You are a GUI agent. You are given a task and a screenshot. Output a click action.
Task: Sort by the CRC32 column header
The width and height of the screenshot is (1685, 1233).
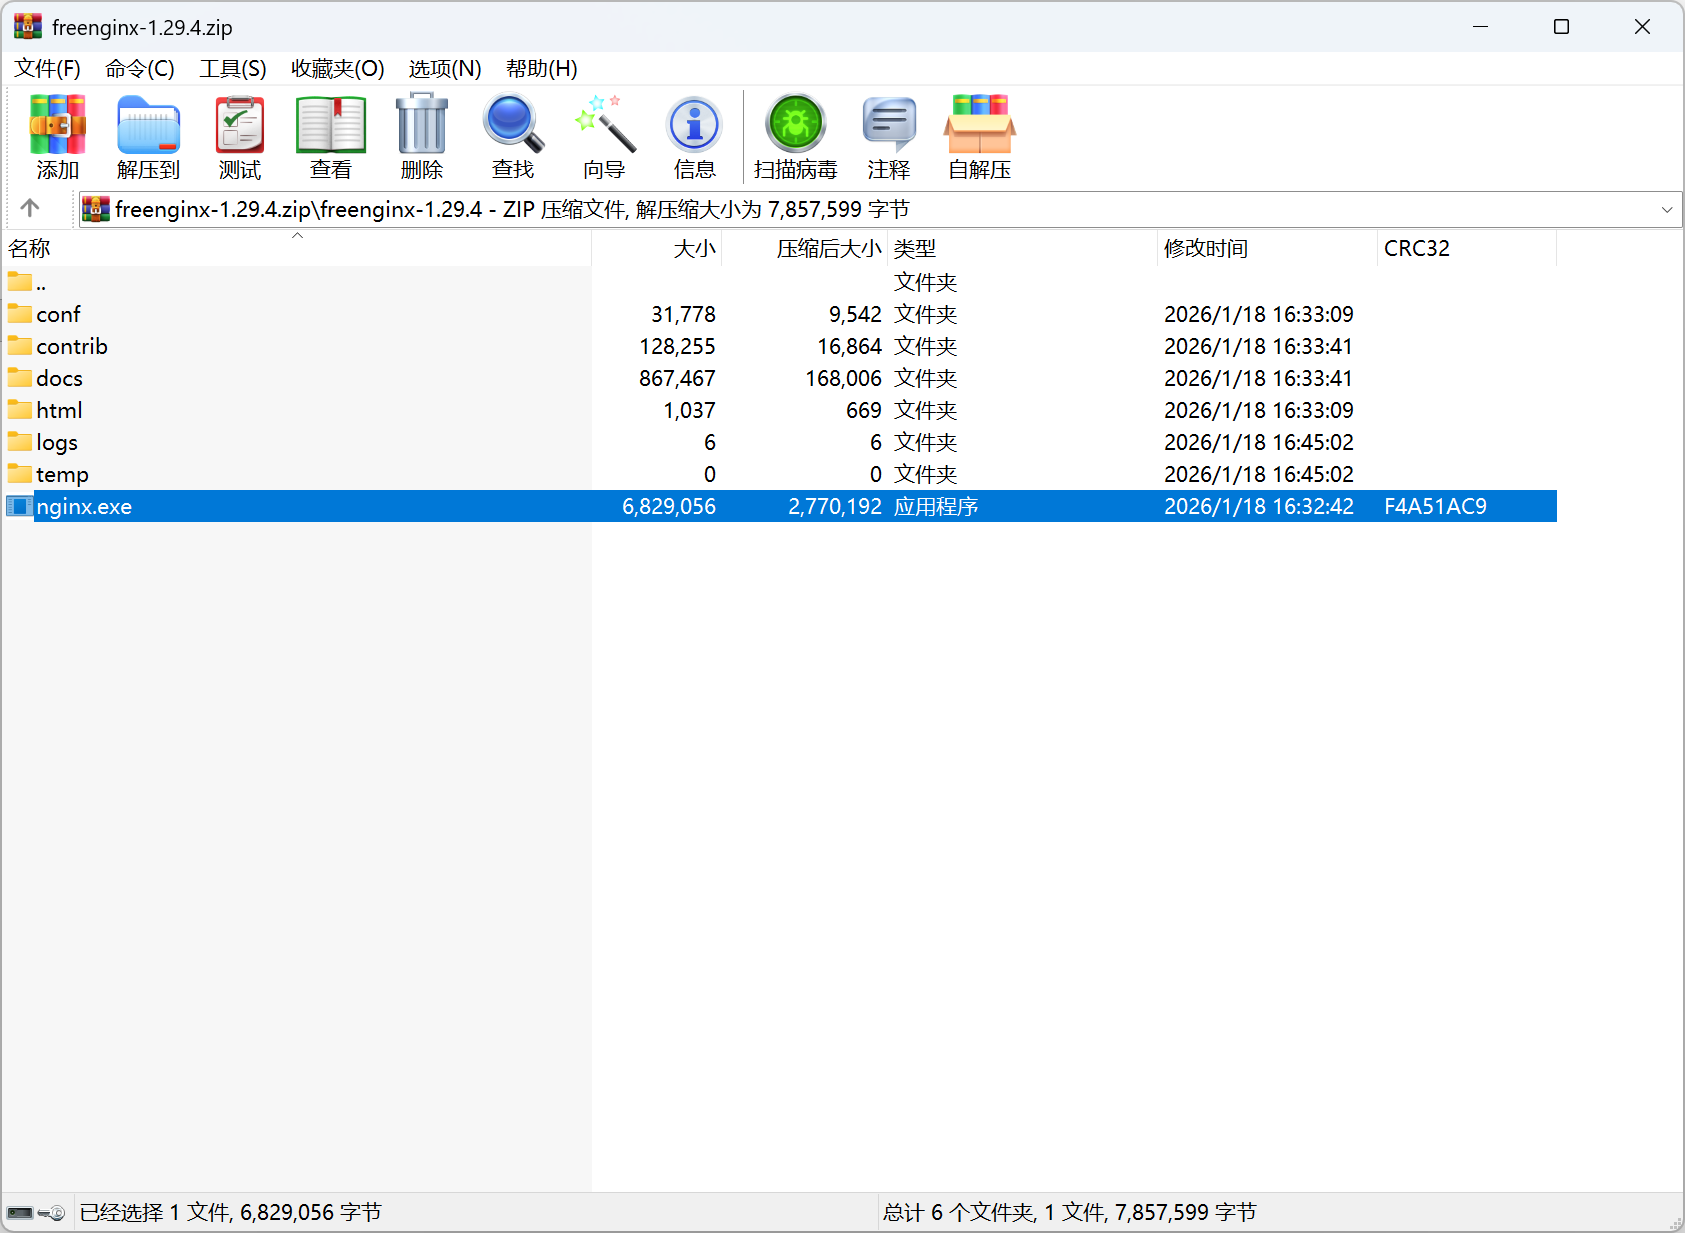coord(1467,248)
